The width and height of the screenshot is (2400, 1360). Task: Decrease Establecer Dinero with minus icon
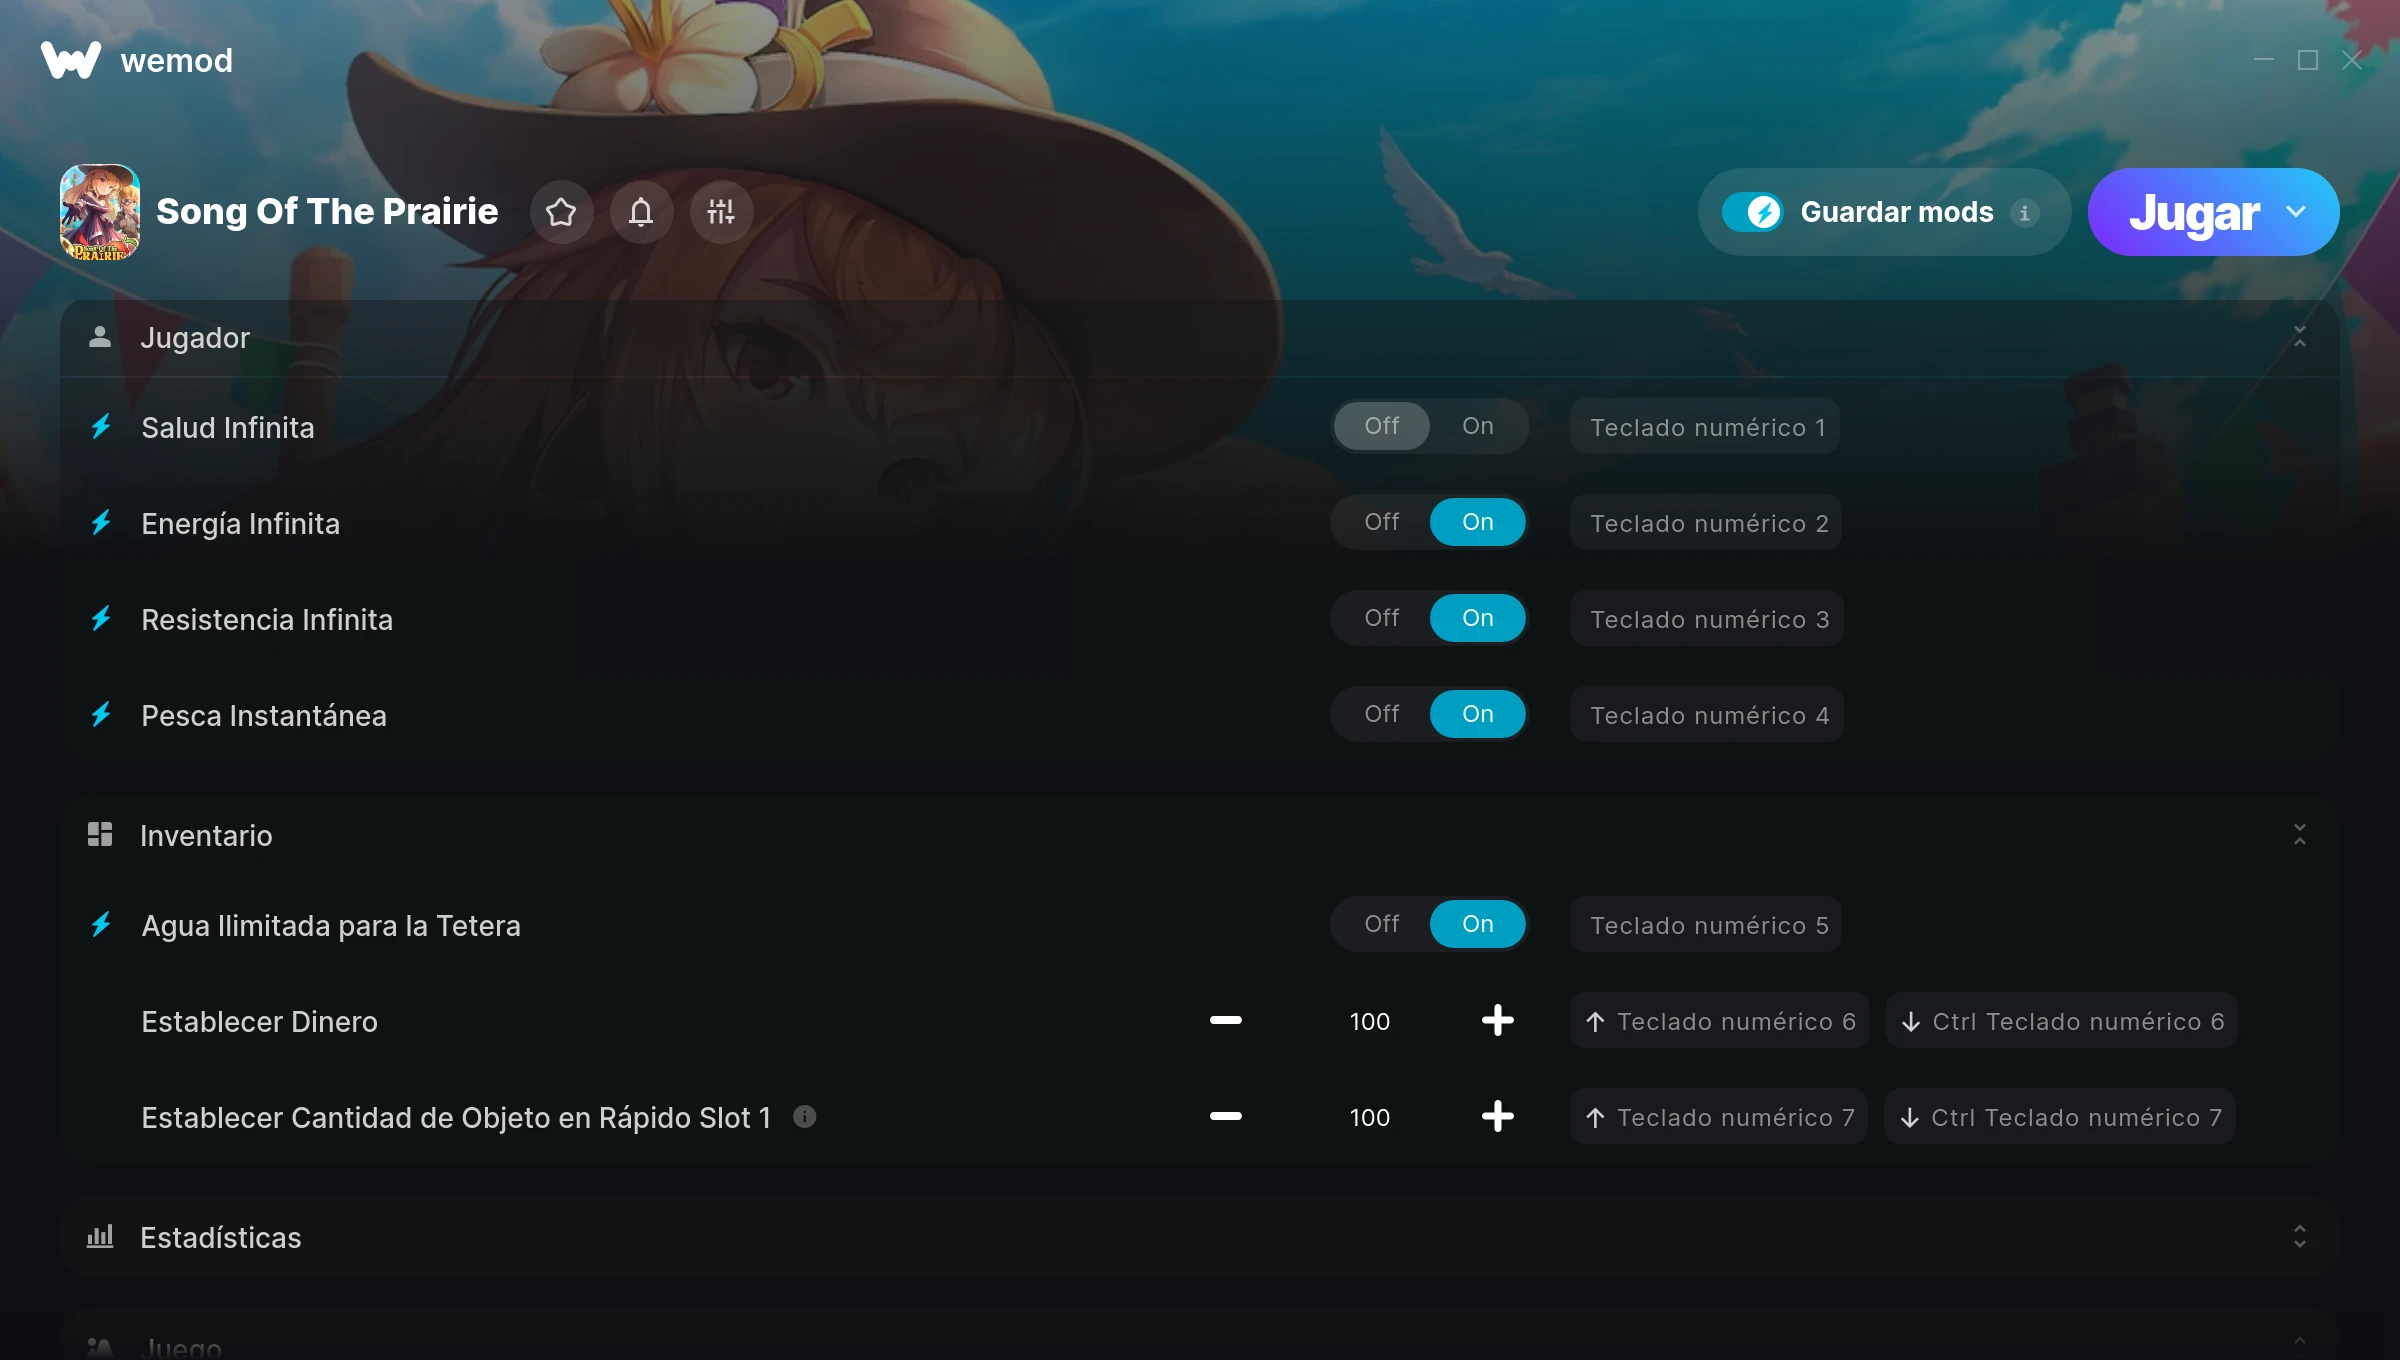pos(1226,1020)
